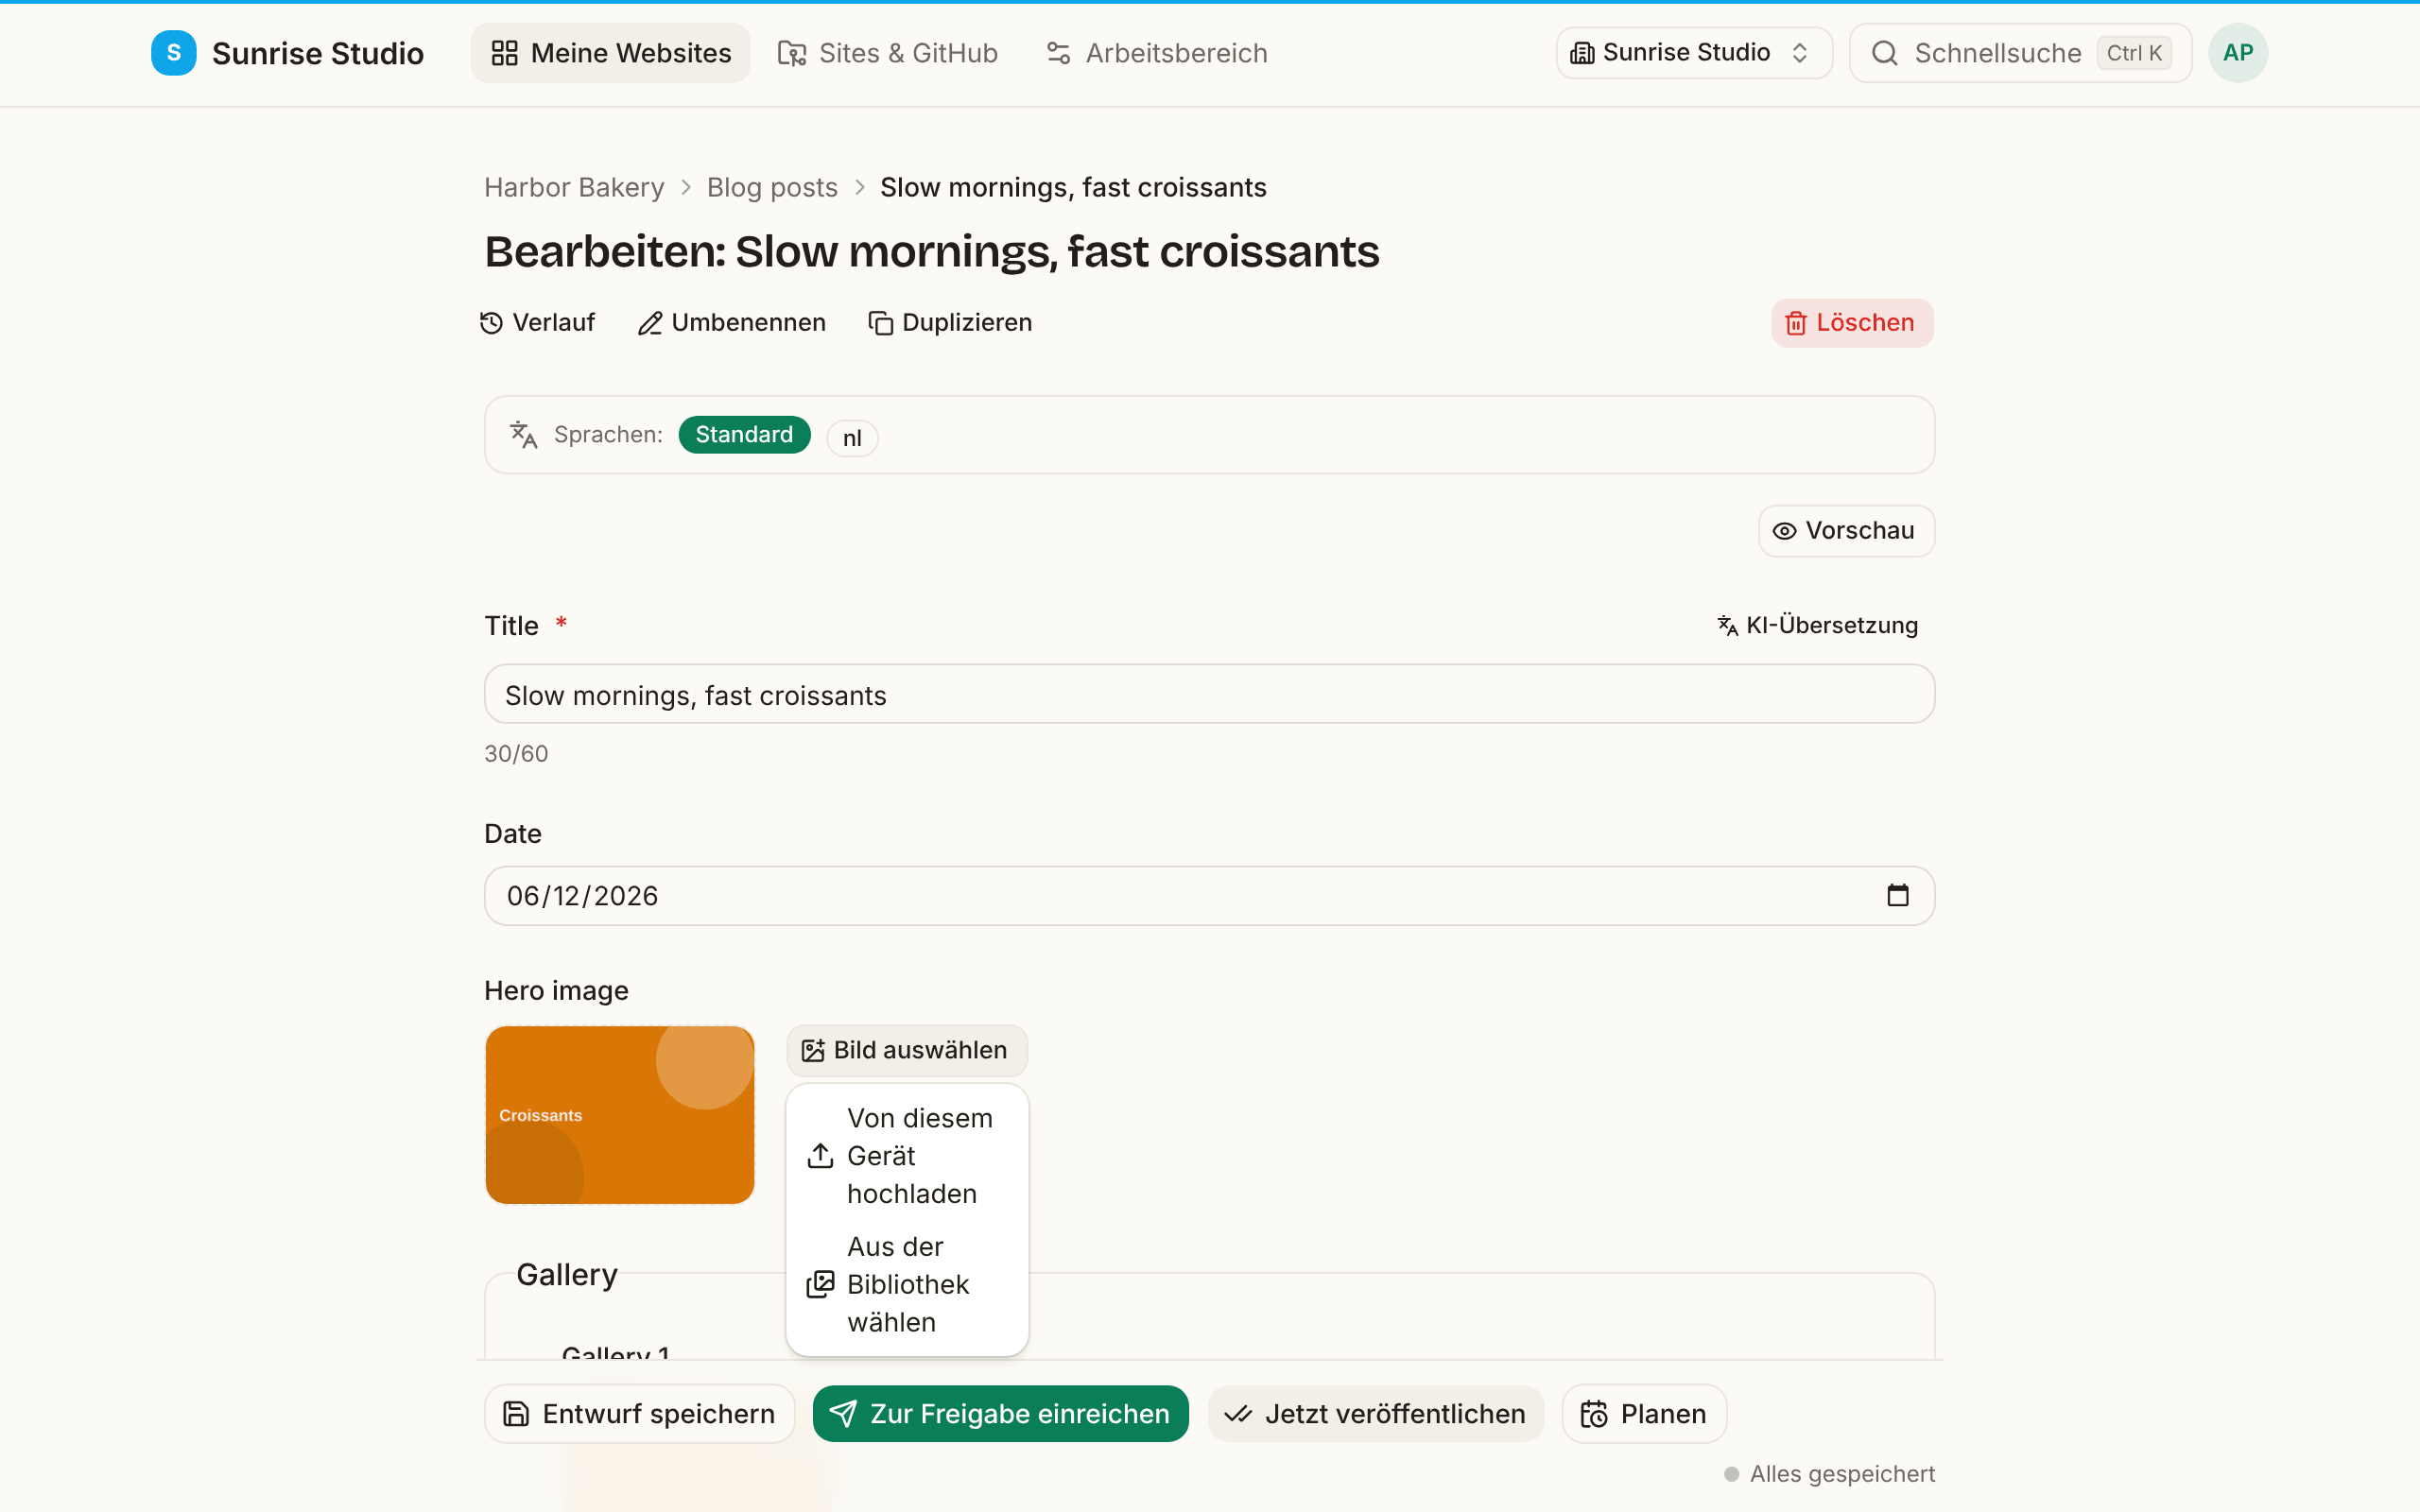Navigate to Blog posts breadcrumb

(772, 187)
